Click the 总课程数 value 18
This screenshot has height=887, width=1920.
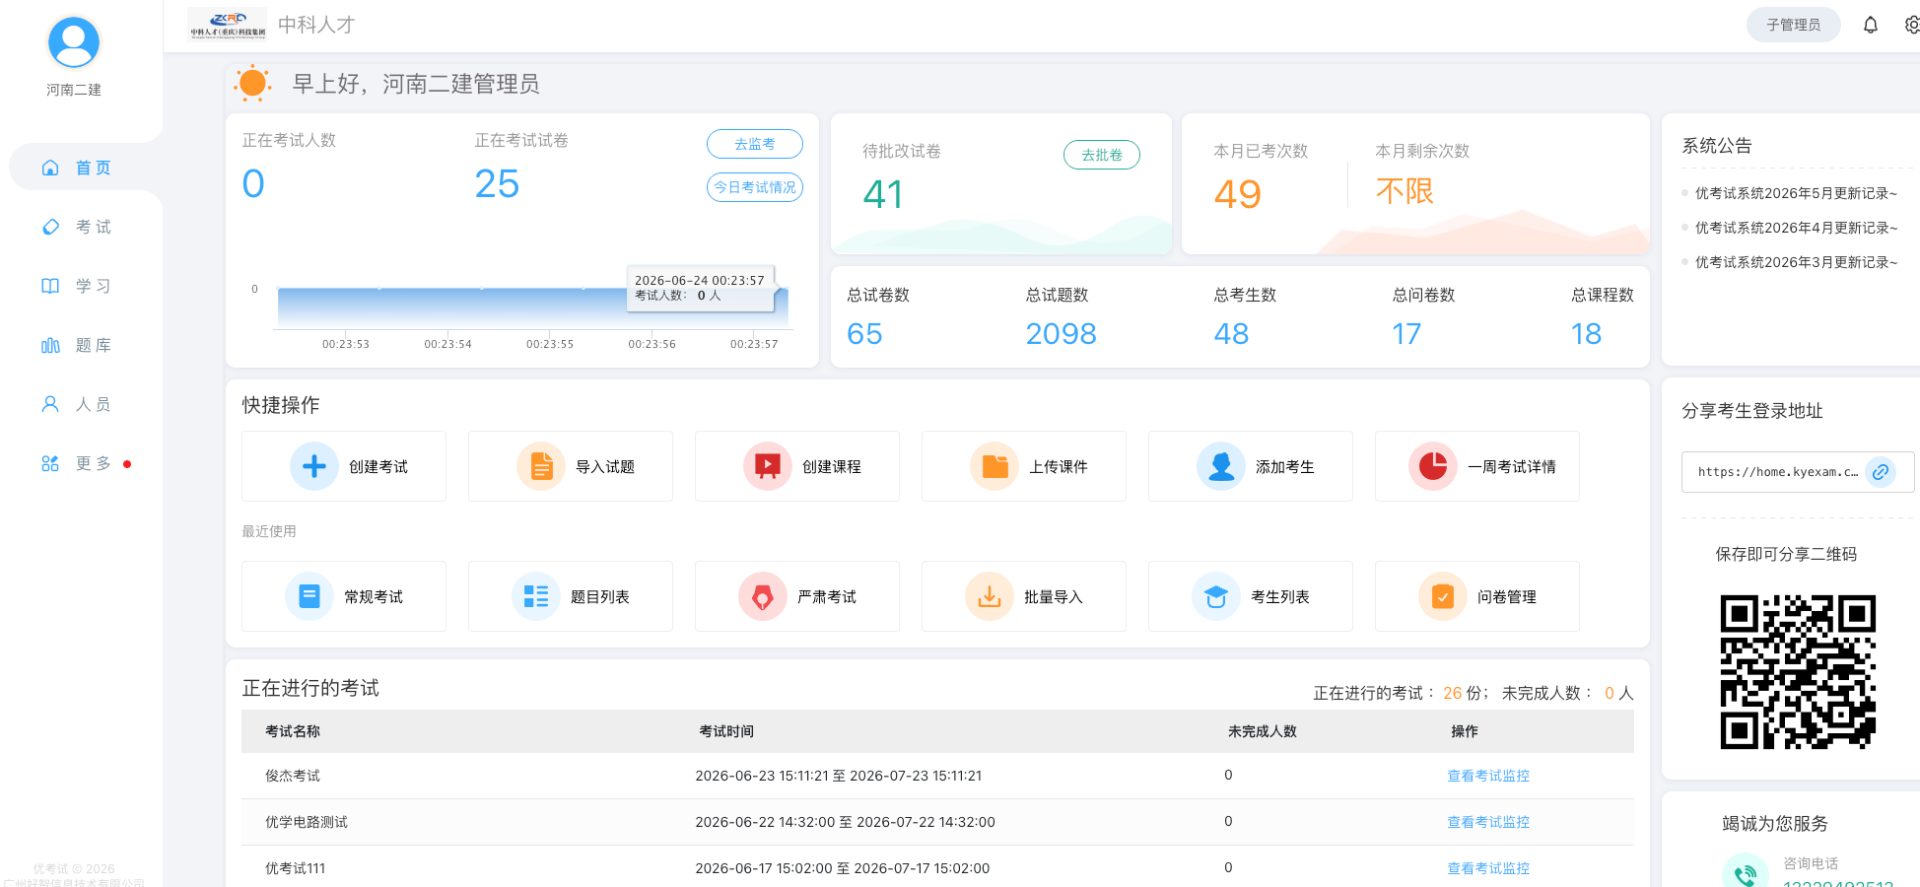point(1586,334)
